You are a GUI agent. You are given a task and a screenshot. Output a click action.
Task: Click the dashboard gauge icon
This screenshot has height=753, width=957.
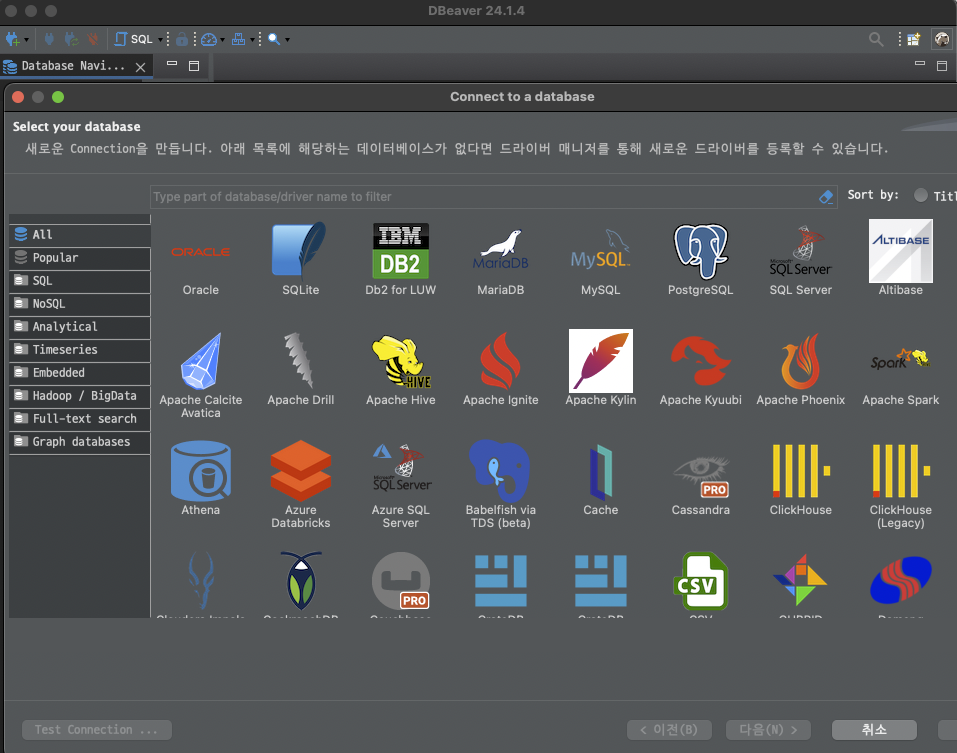click(209, 40)
